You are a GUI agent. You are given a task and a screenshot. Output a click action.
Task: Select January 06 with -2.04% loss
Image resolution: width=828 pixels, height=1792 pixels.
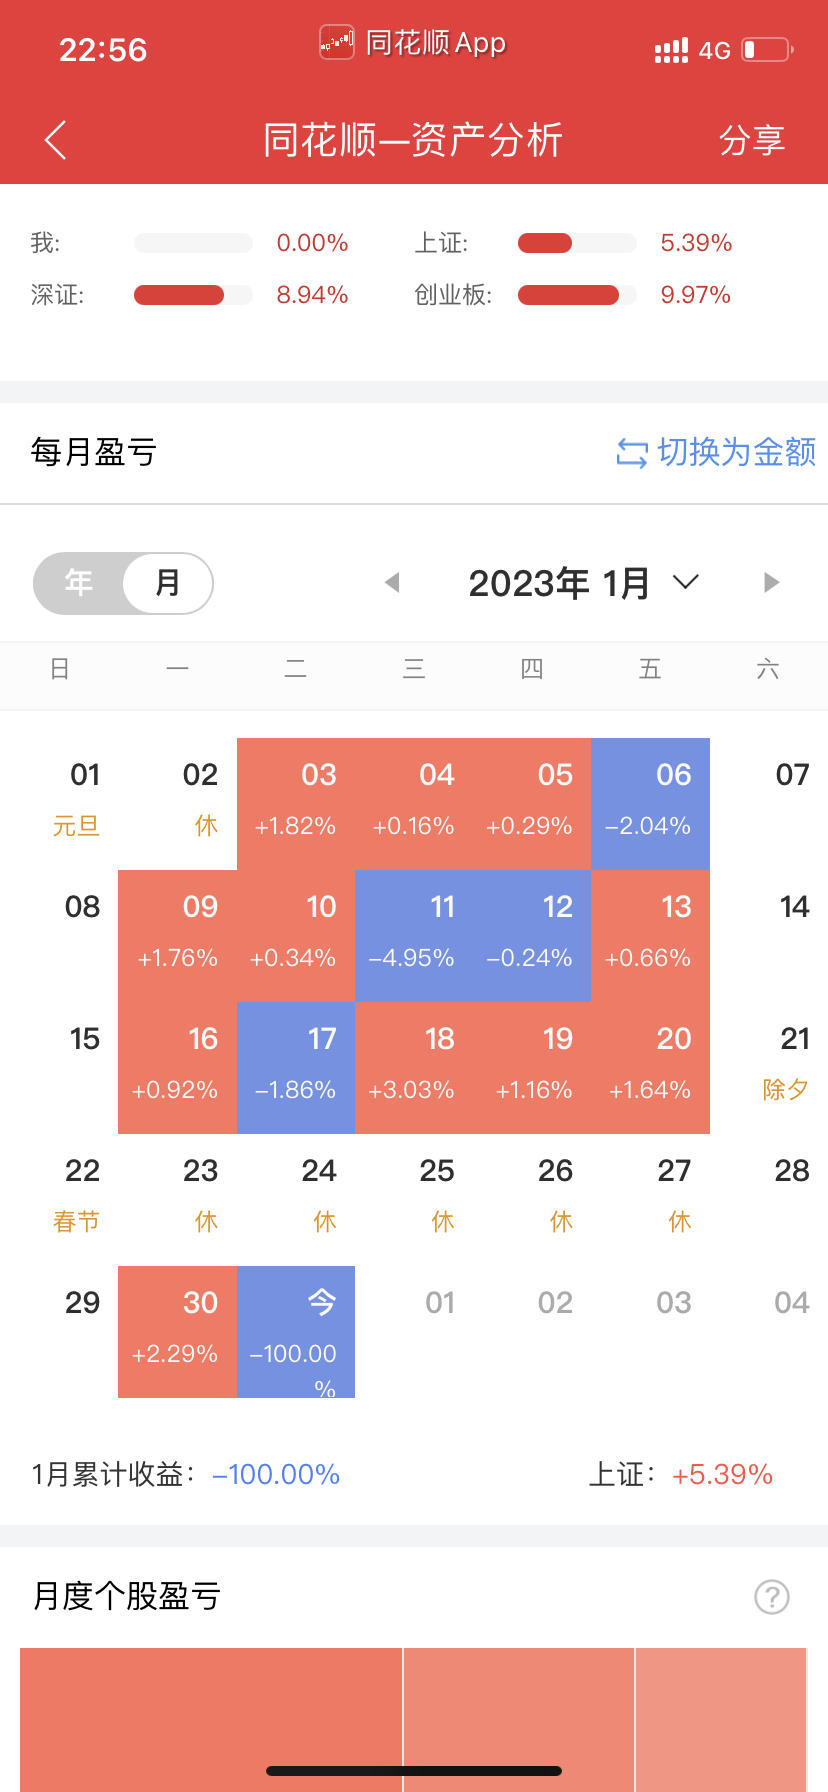pos(651,804)
